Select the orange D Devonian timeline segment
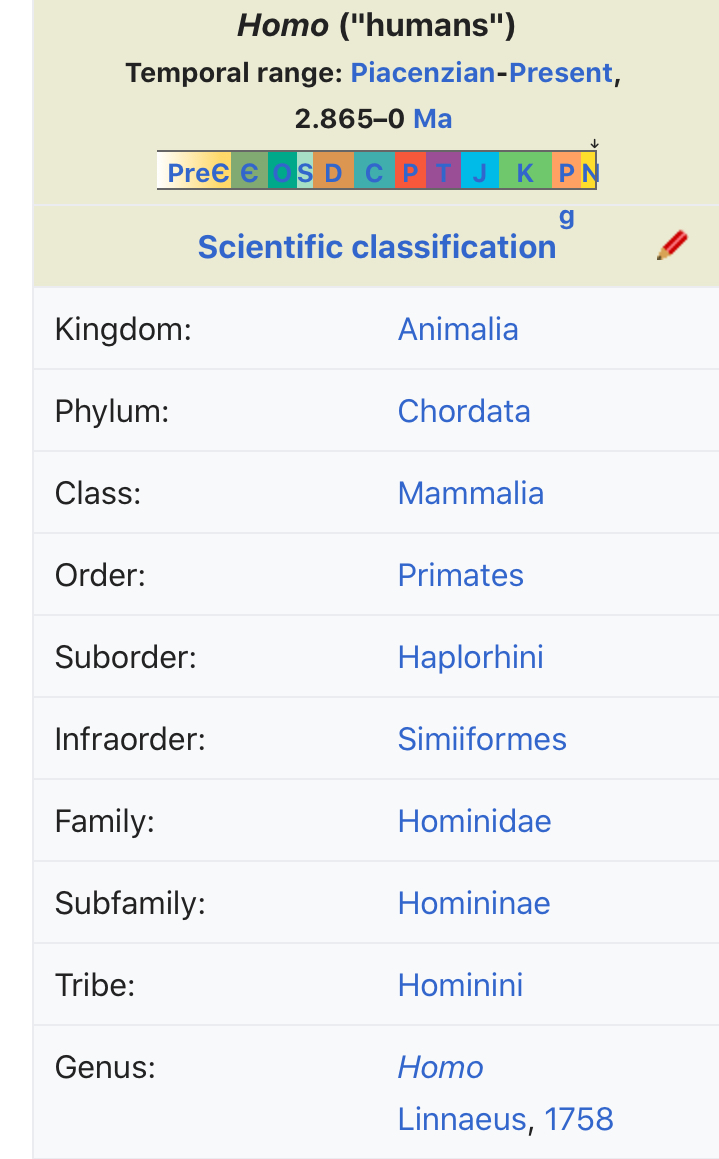 333,172
